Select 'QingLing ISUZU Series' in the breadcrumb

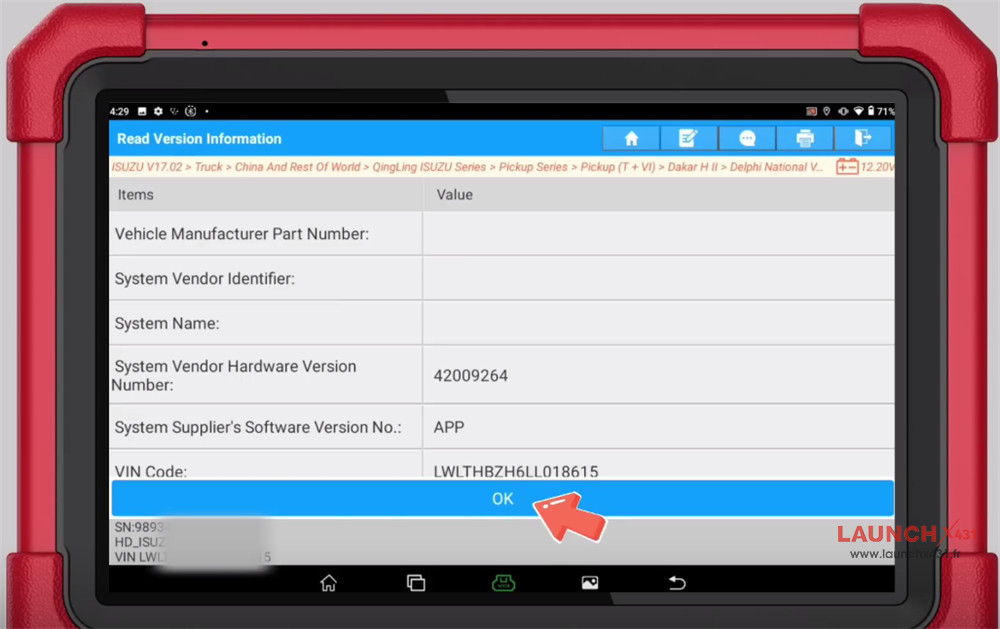tap(429, 167)
